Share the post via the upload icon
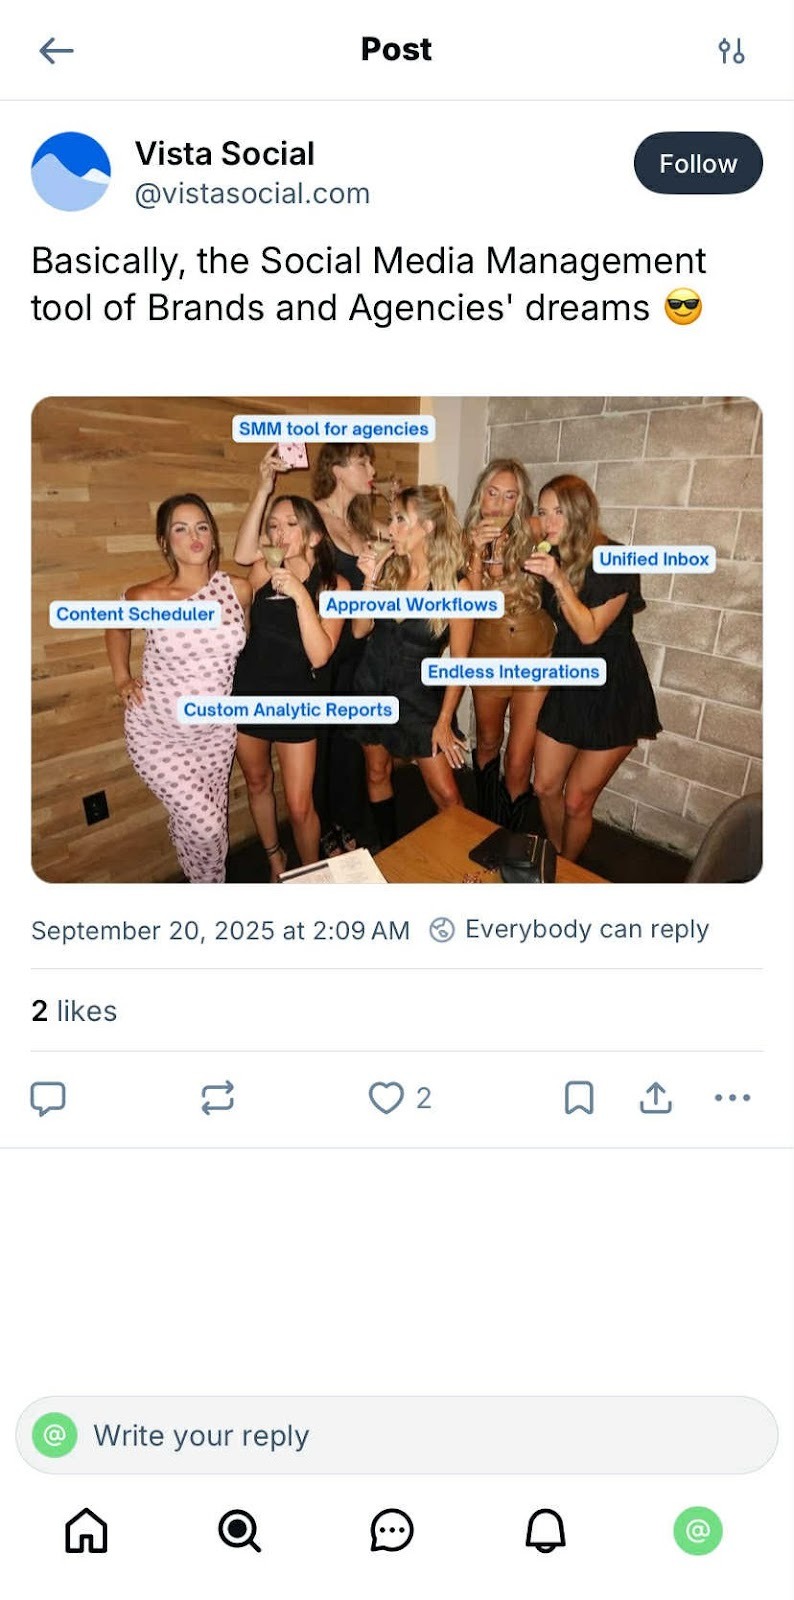 (x=655, y=1097)
